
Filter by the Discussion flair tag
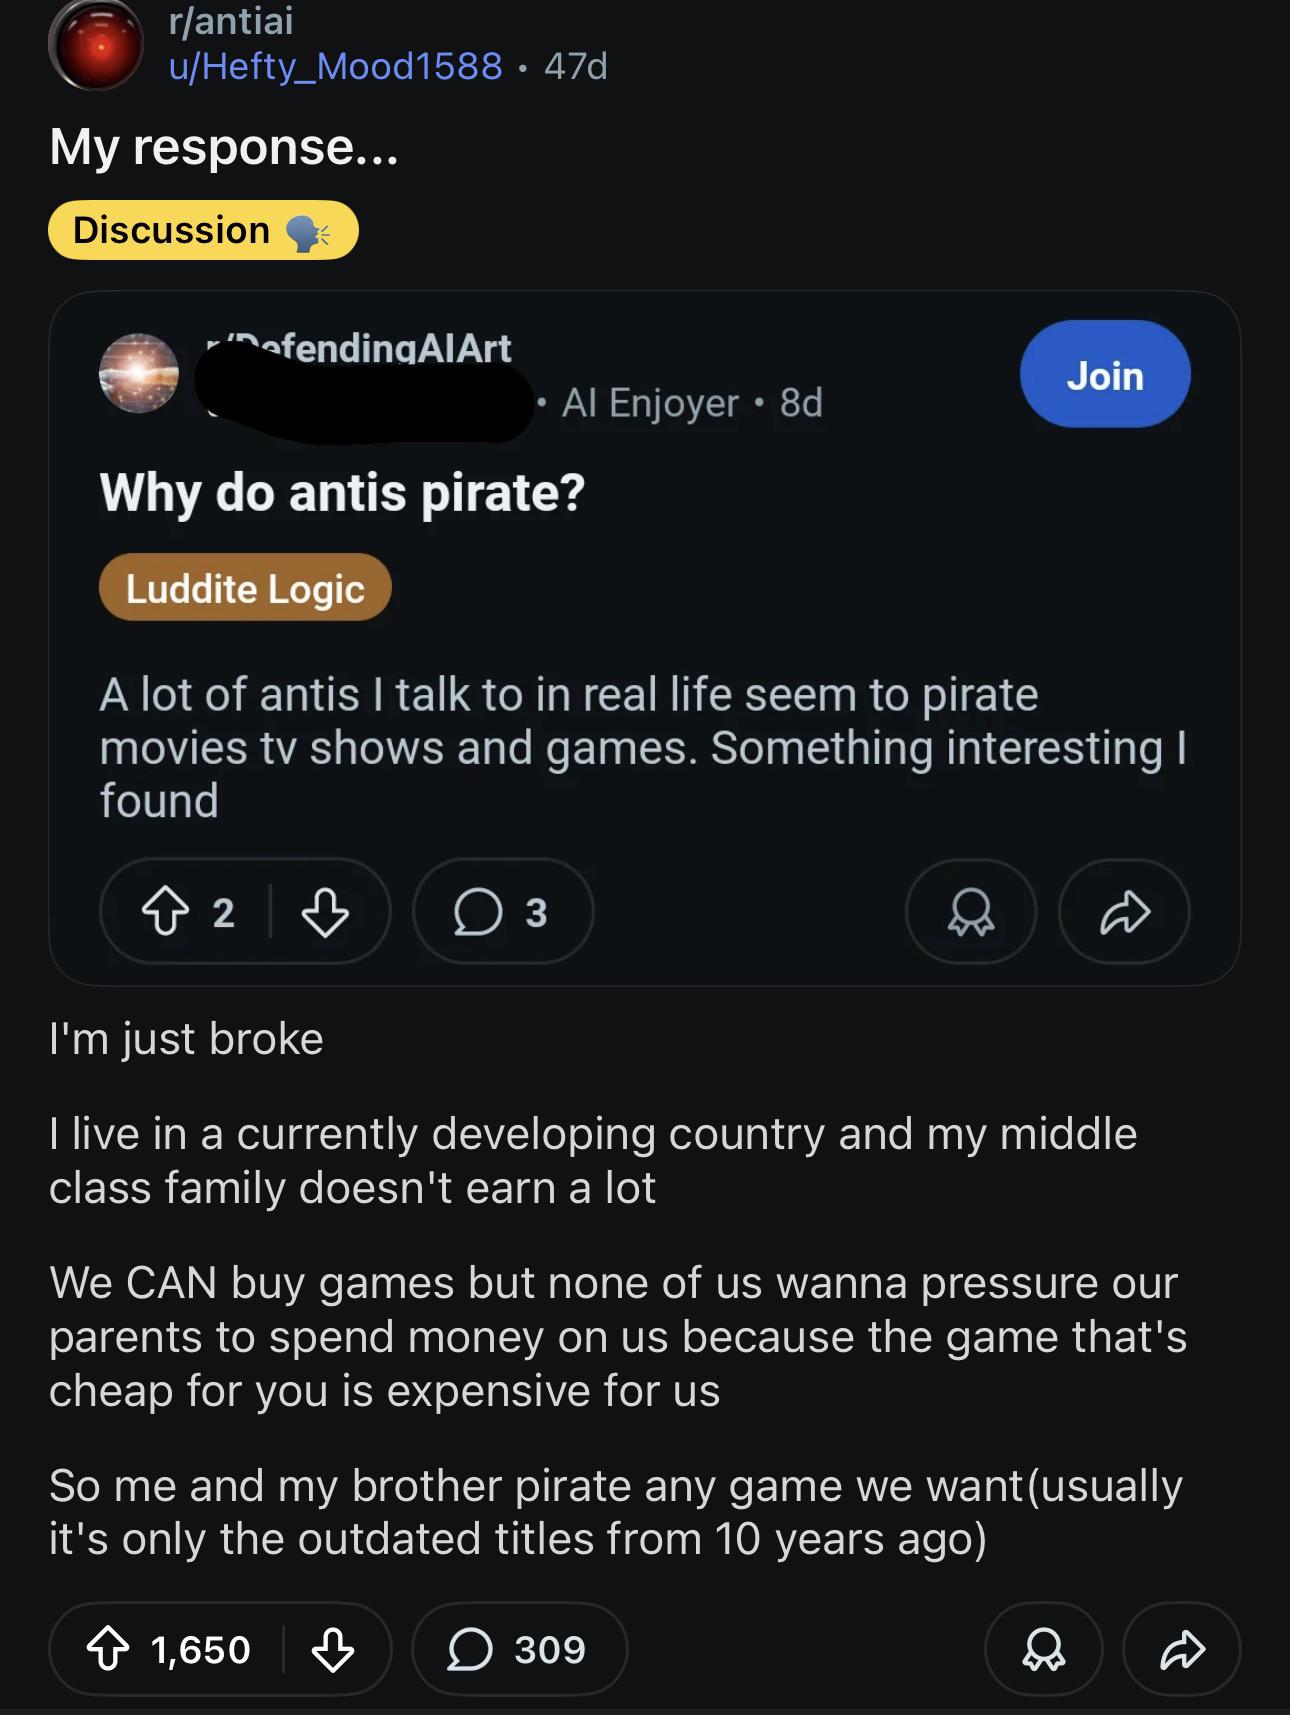[x=202, y=230]
